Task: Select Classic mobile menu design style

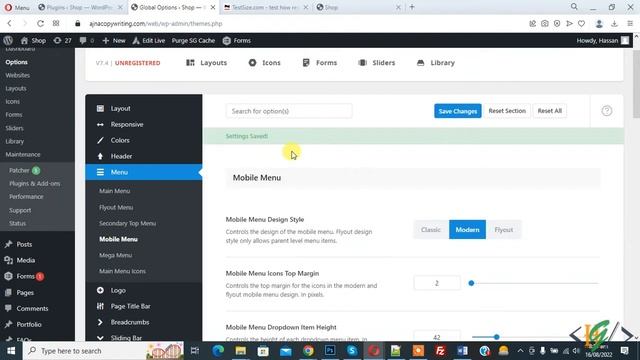Action: 431,229
